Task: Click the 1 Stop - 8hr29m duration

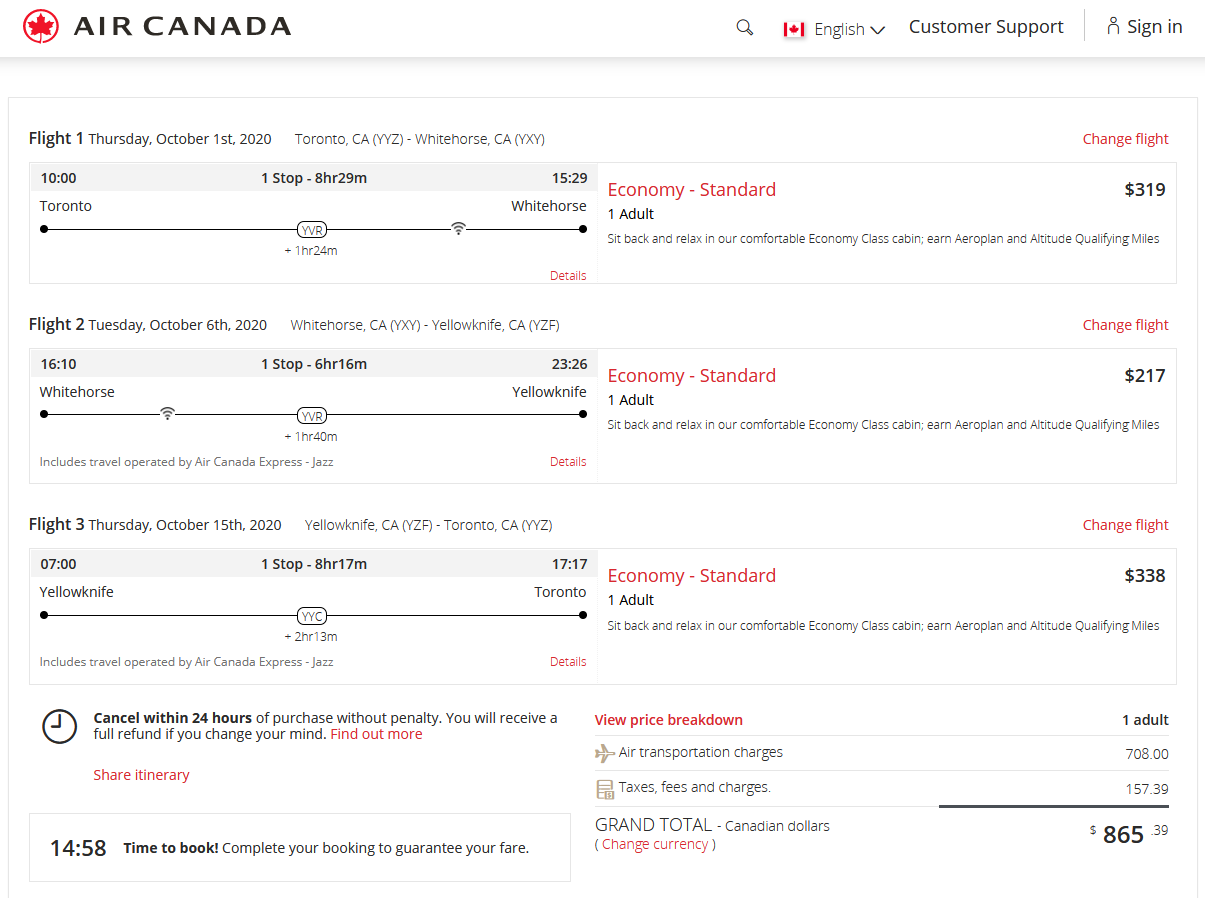Action: point(314,178)
